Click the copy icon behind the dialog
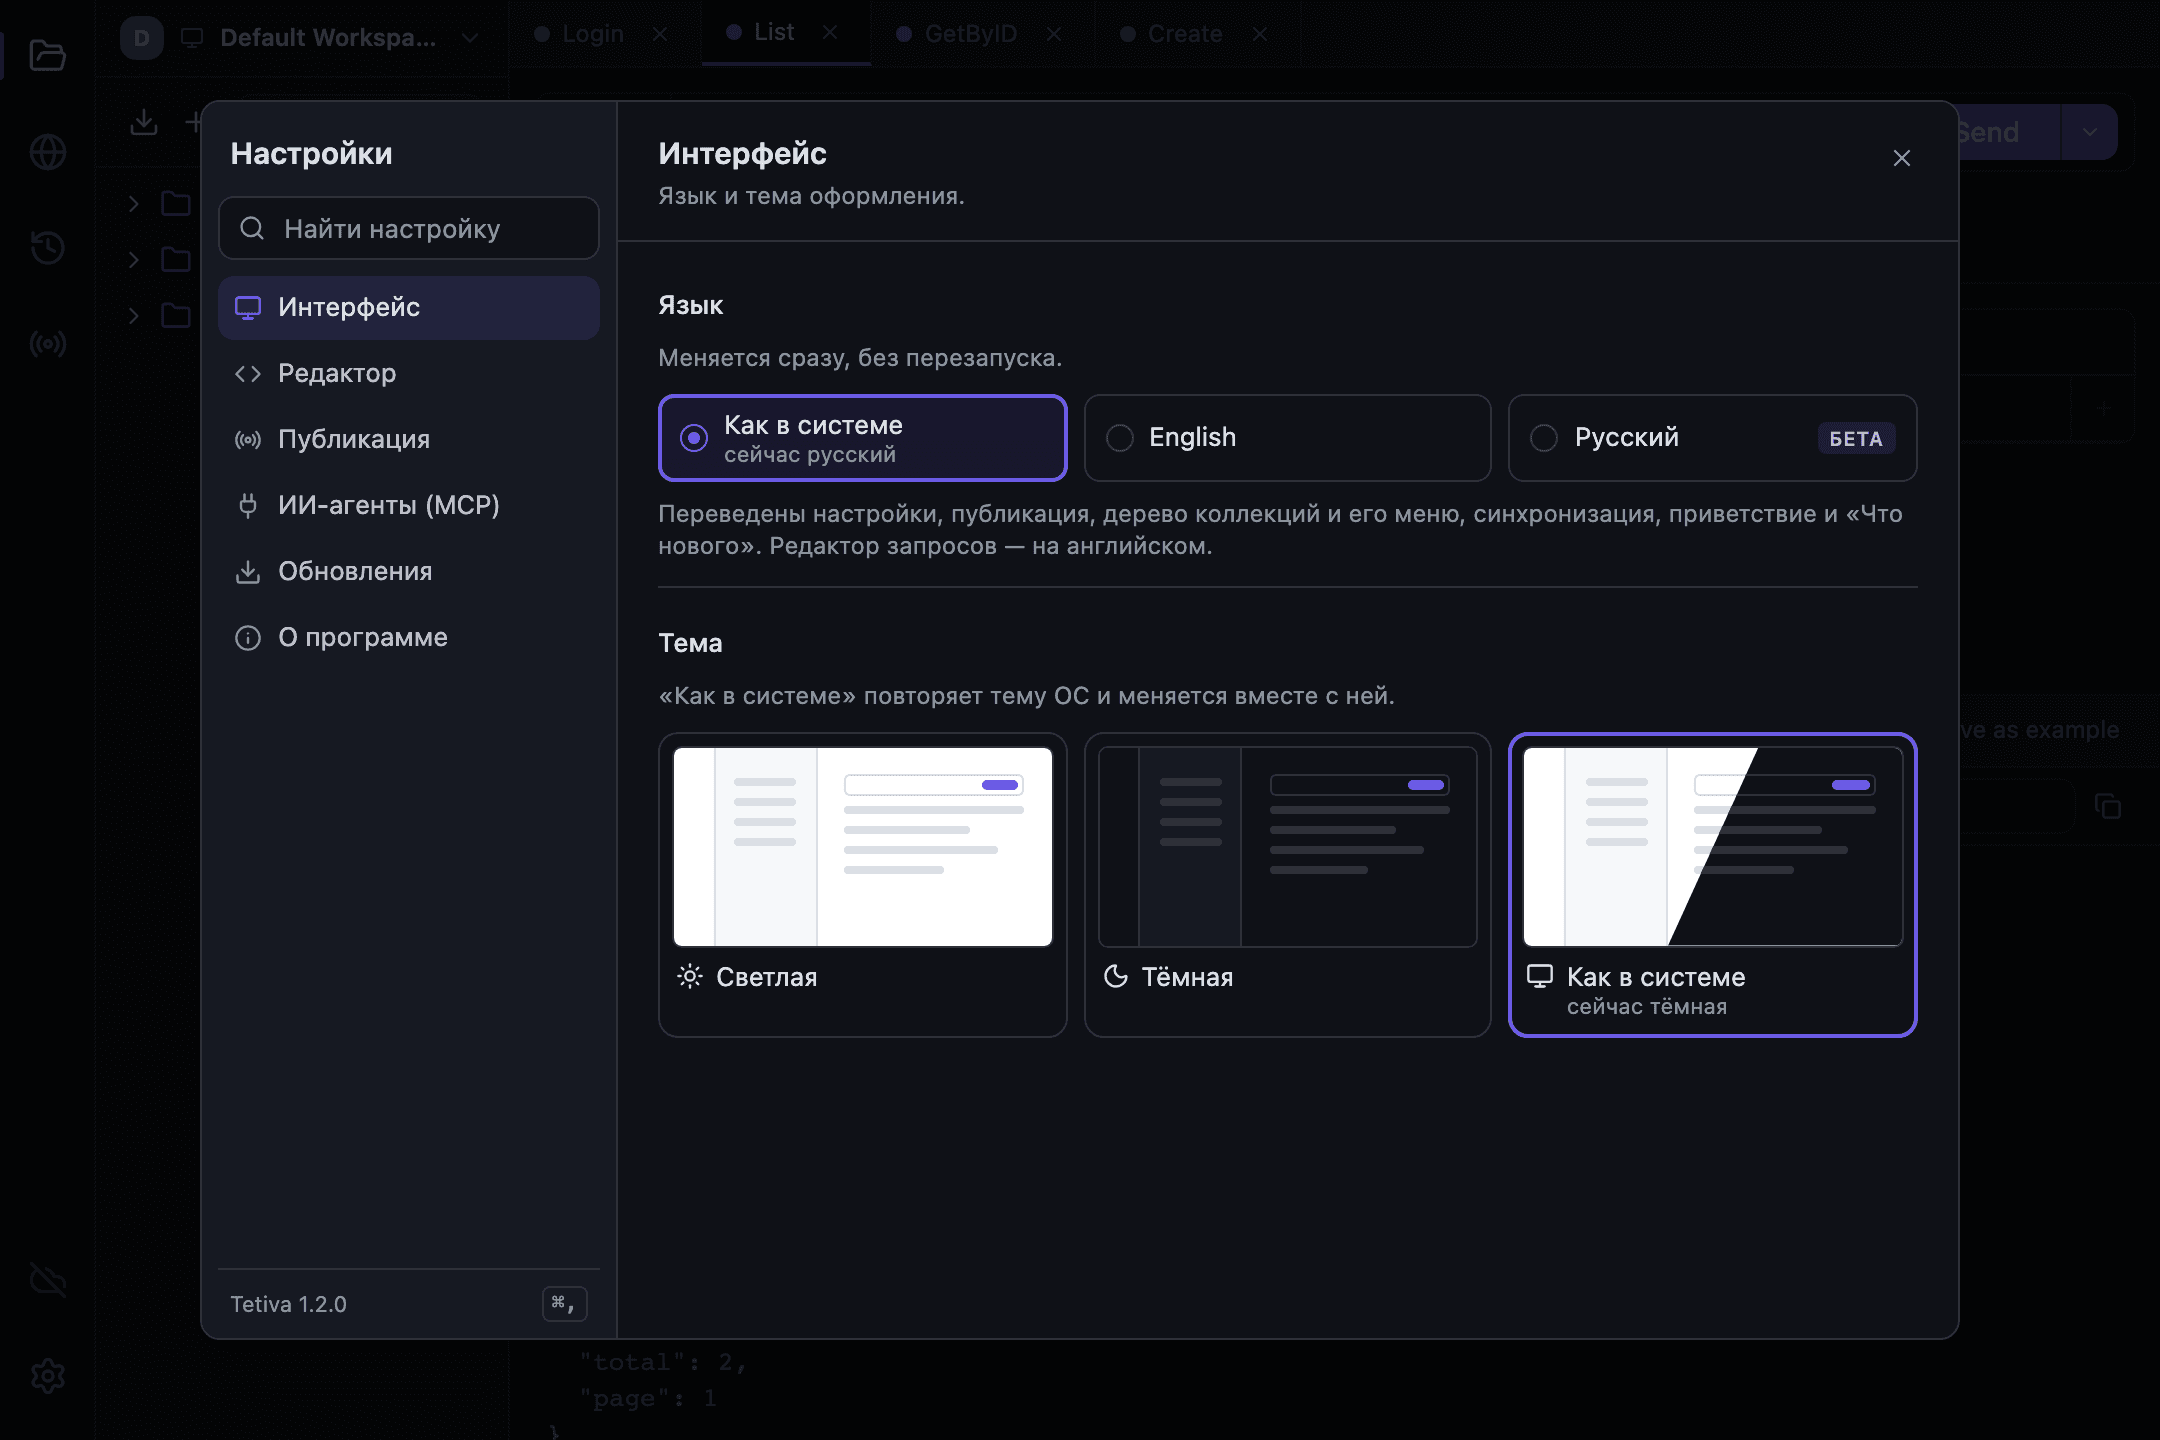The height and width of the screenshot is (1440, 2160). pos(2108,806)
